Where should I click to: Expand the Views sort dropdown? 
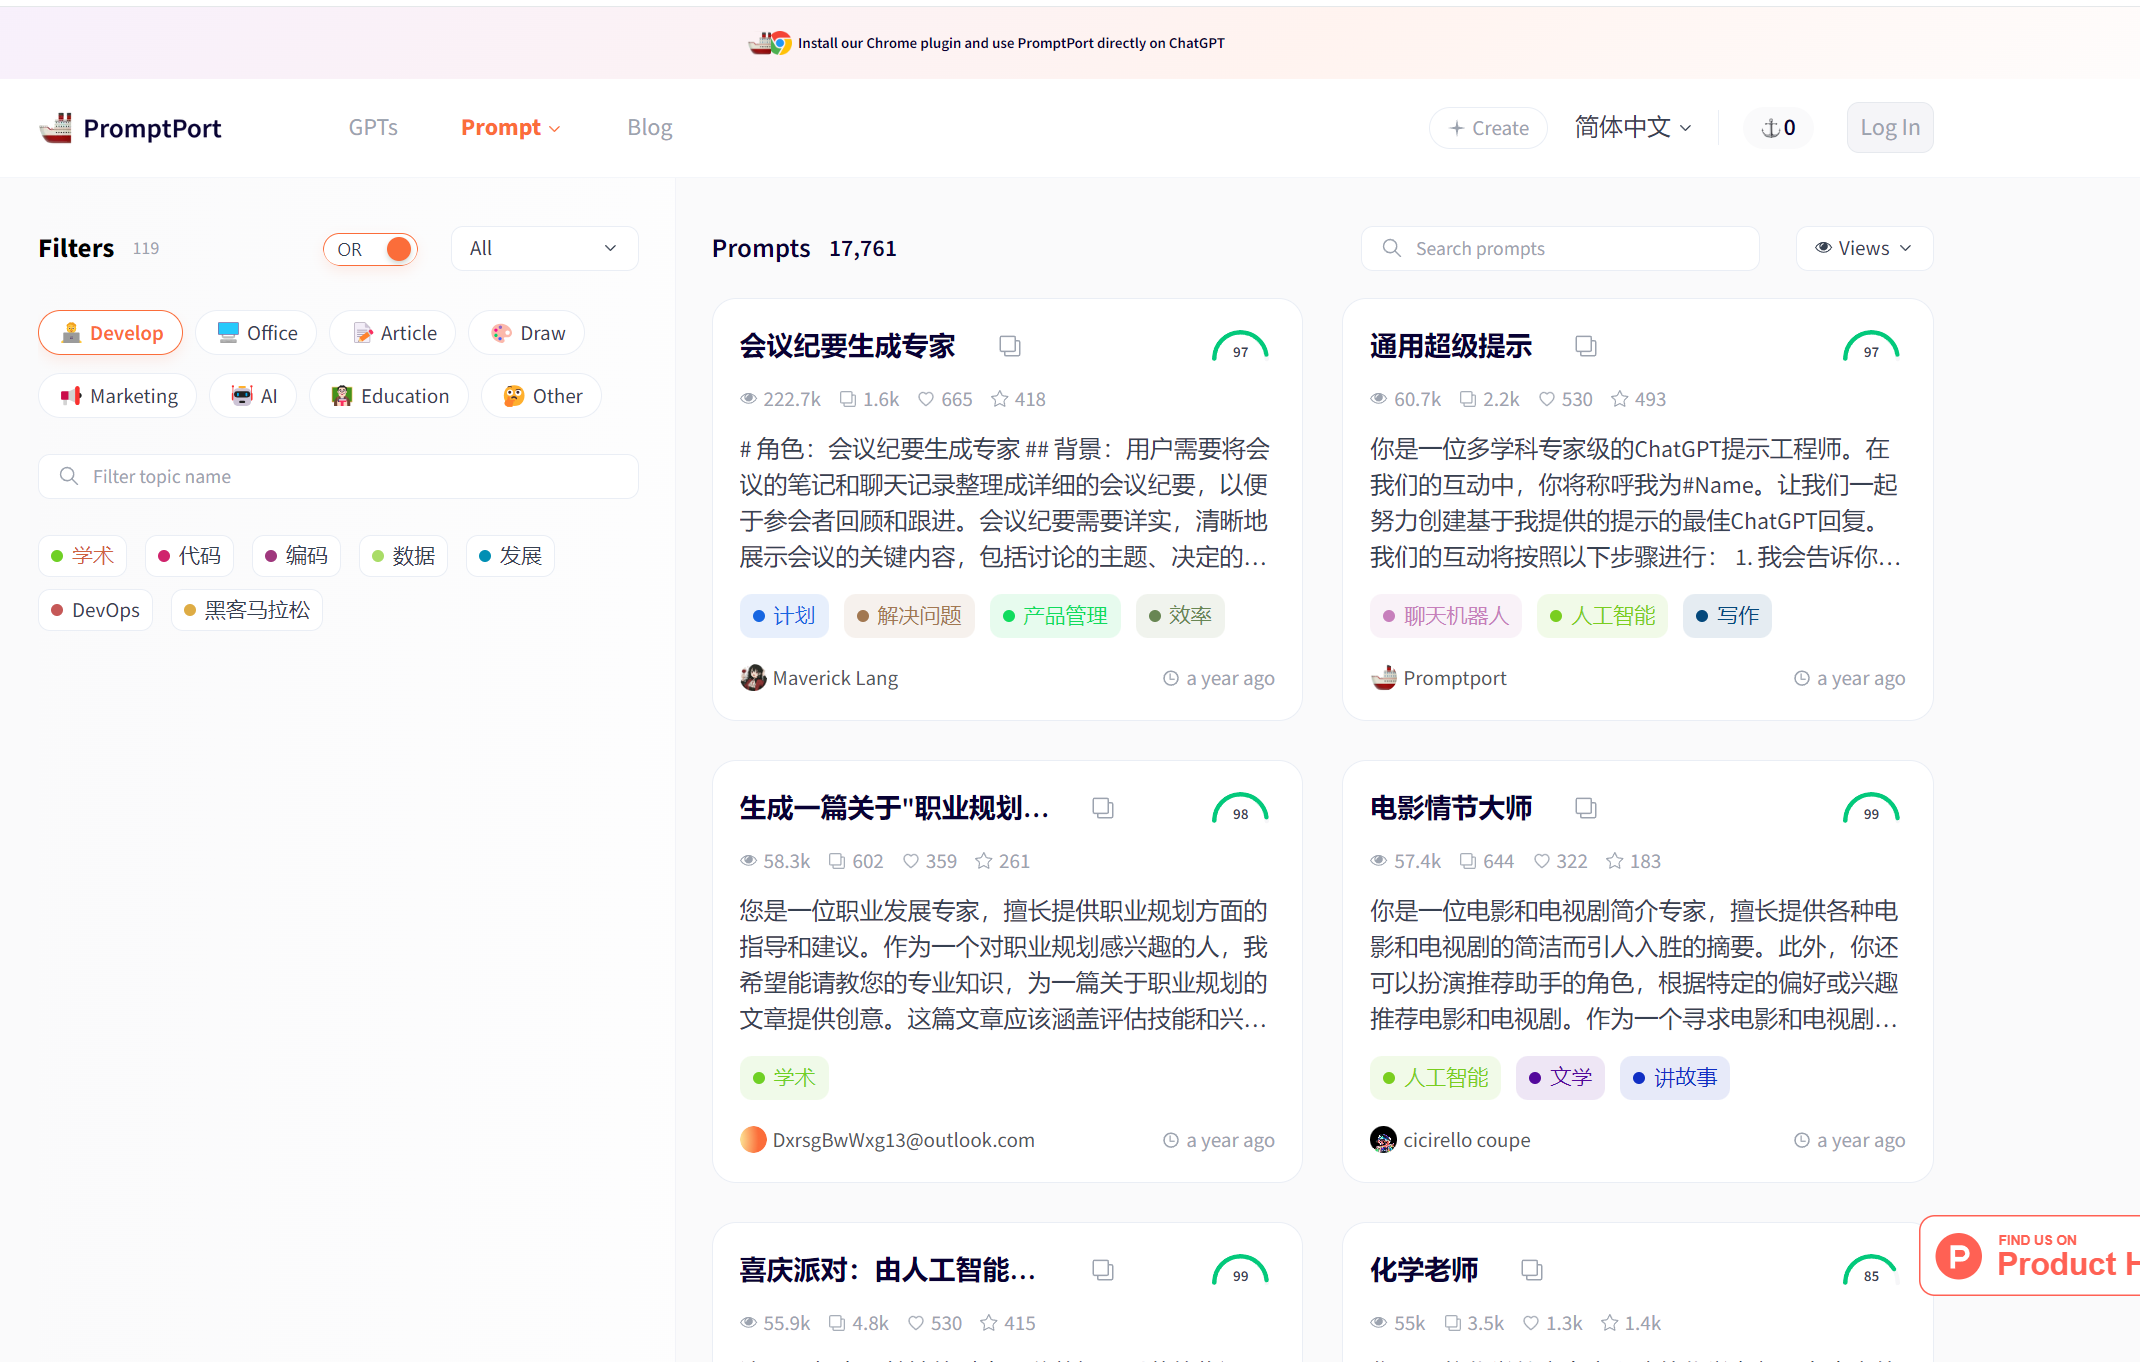[1863, 248]
